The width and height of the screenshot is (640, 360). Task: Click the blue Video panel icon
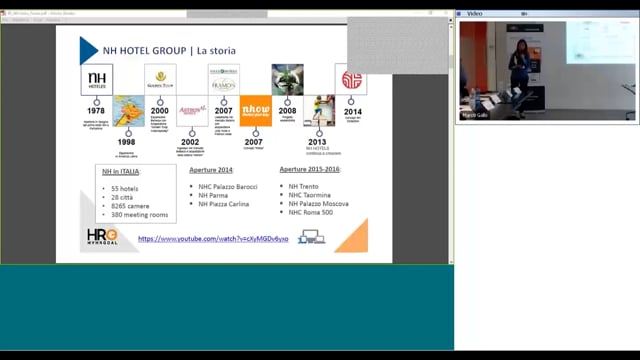[459, 13]
